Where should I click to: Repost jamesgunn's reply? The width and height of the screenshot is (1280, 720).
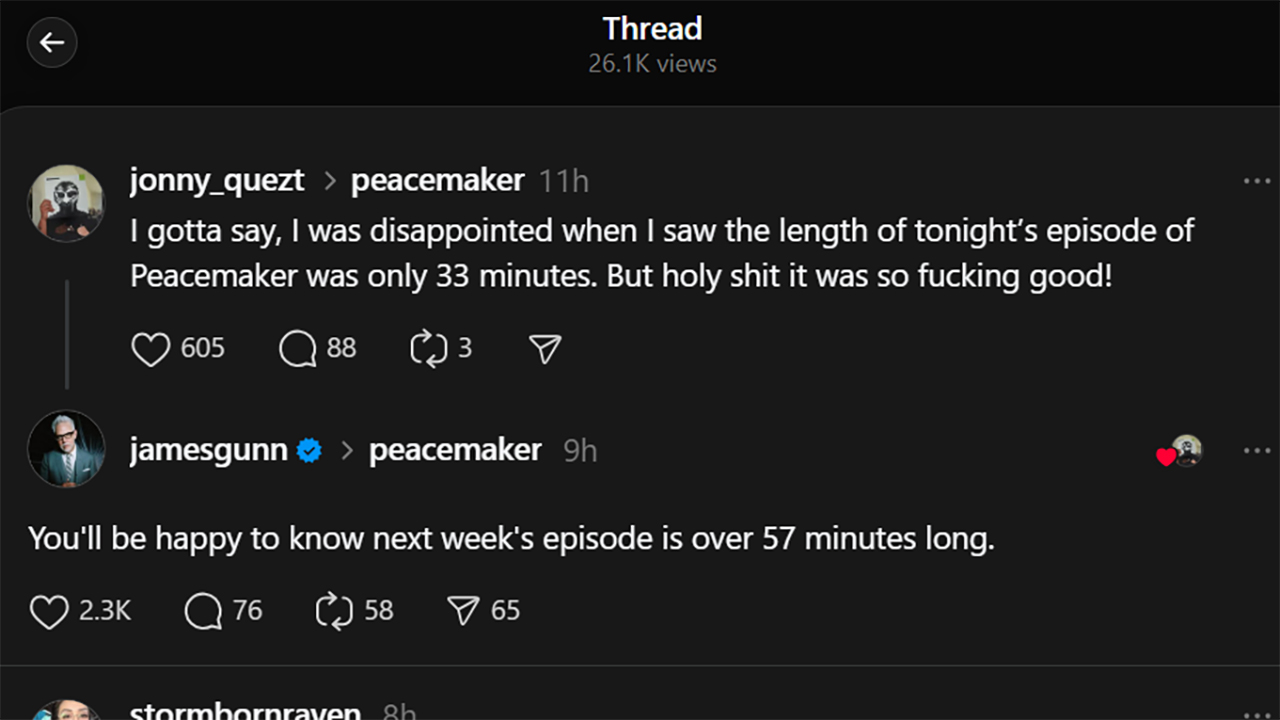click(x=333, y=611)
